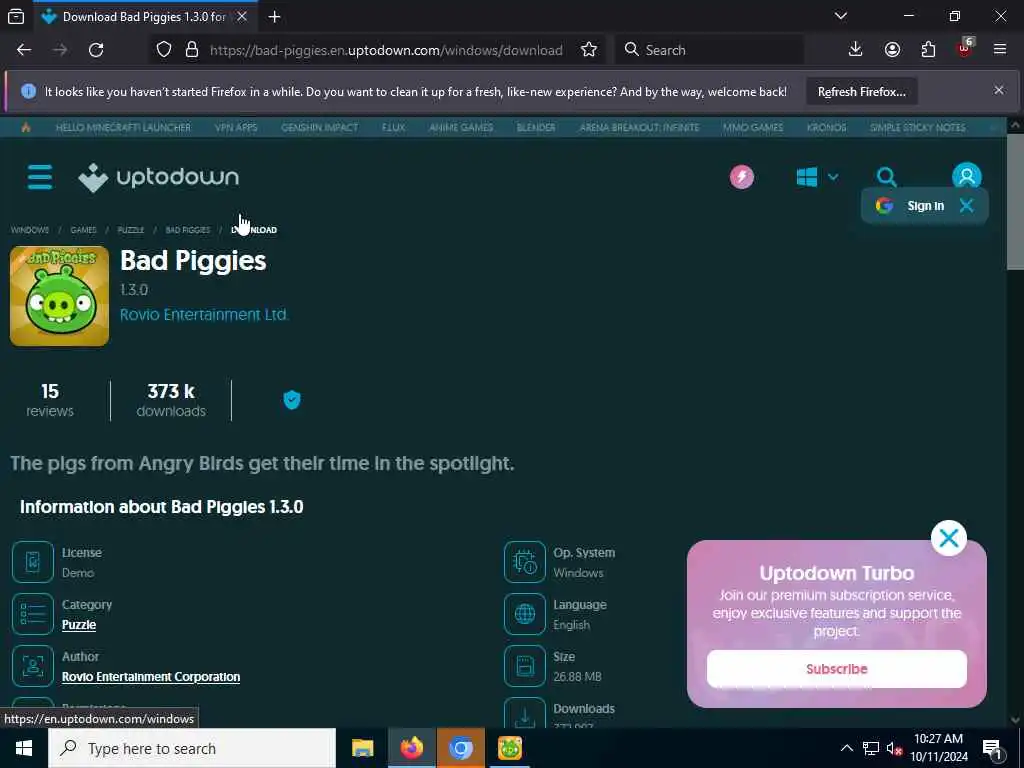Click the trending flame icon

click(26, 127)
